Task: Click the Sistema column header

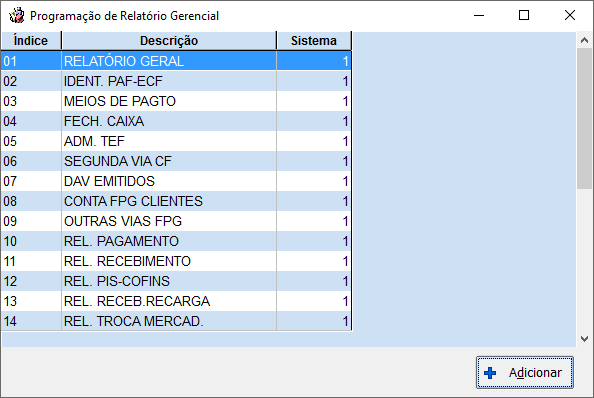Action: (314, 41)
